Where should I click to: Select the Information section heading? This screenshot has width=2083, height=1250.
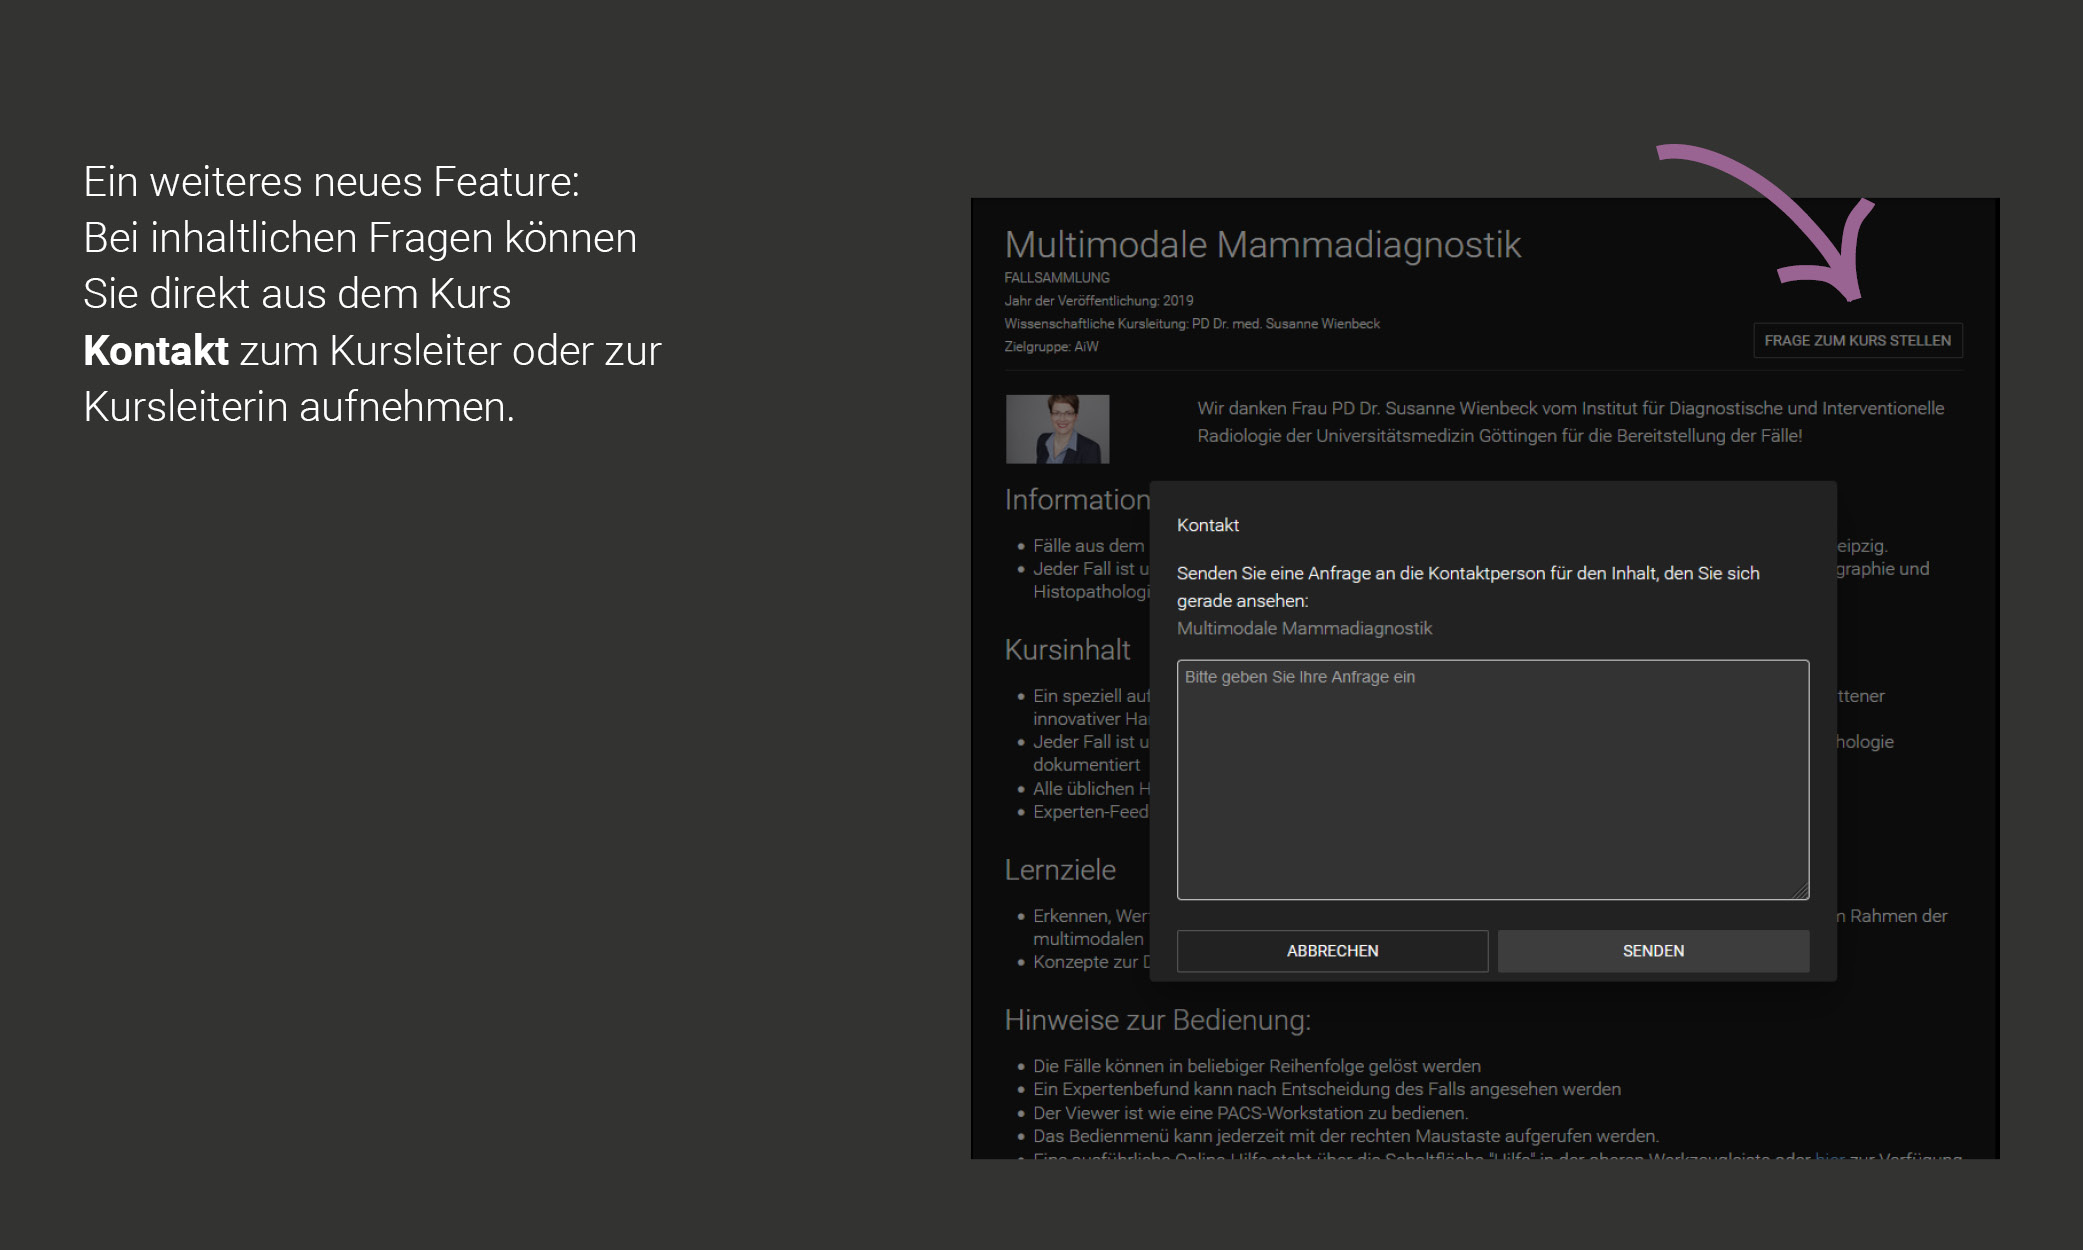click(1076, 500)
